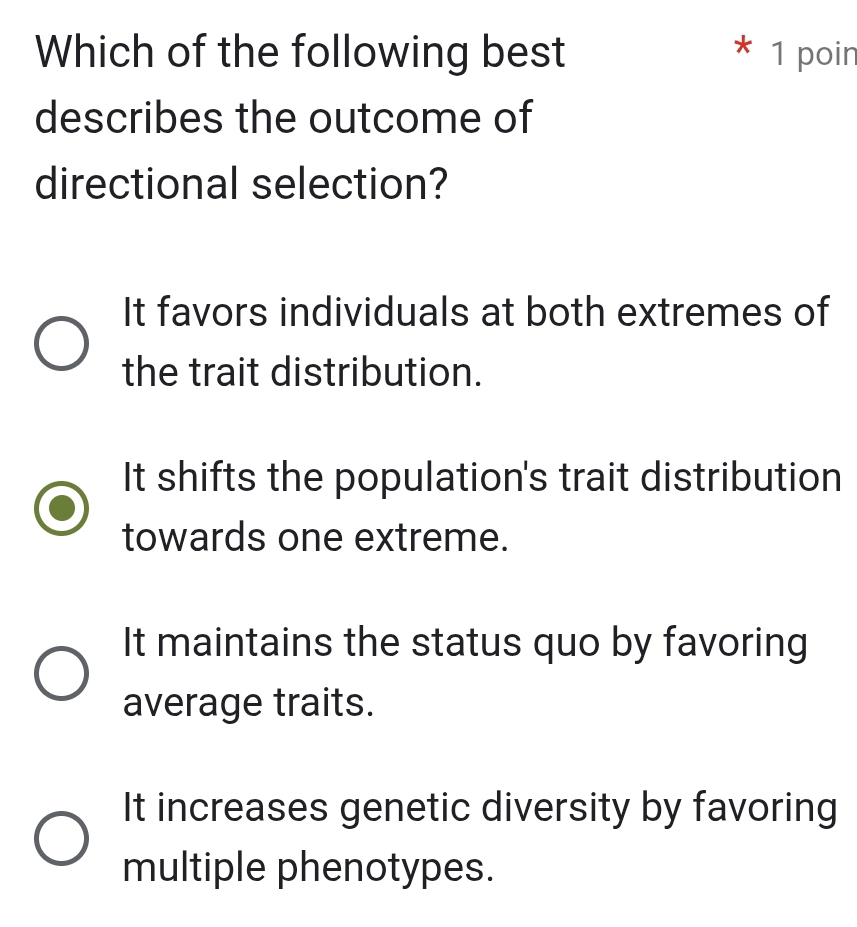Select the 'shifts towards one extreme' radio button
The image size is (857, 927).
tap(62, 507)
